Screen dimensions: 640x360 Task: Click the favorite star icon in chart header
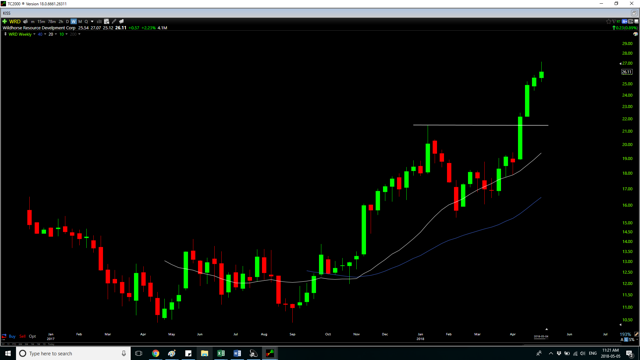pos(609,21)
